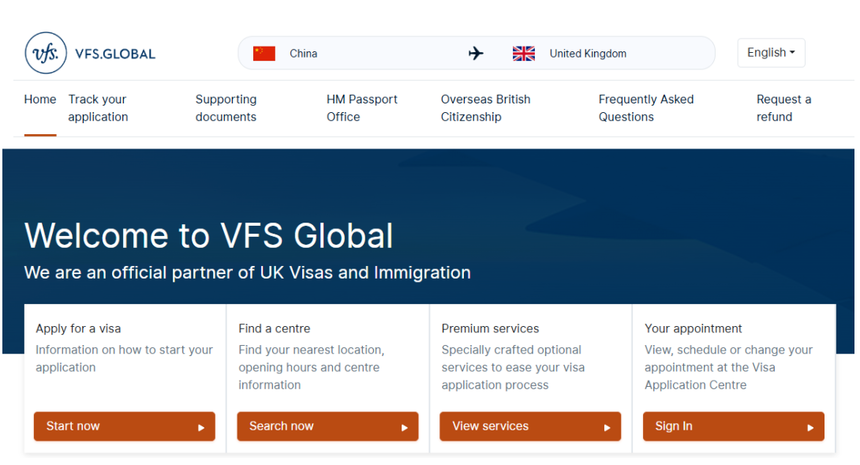Click the VFS Global logo
Screen dimensions: 860x465
point(90,53)
